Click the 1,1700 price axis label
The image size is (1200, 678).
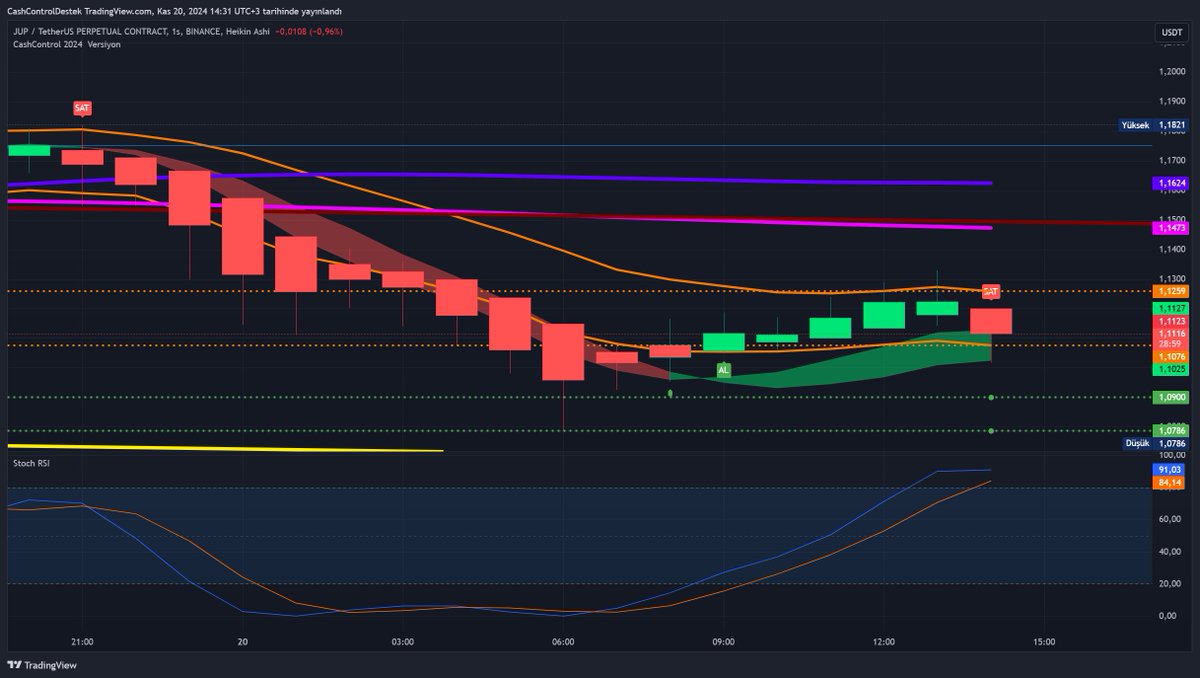click(x=1172, y=160)
